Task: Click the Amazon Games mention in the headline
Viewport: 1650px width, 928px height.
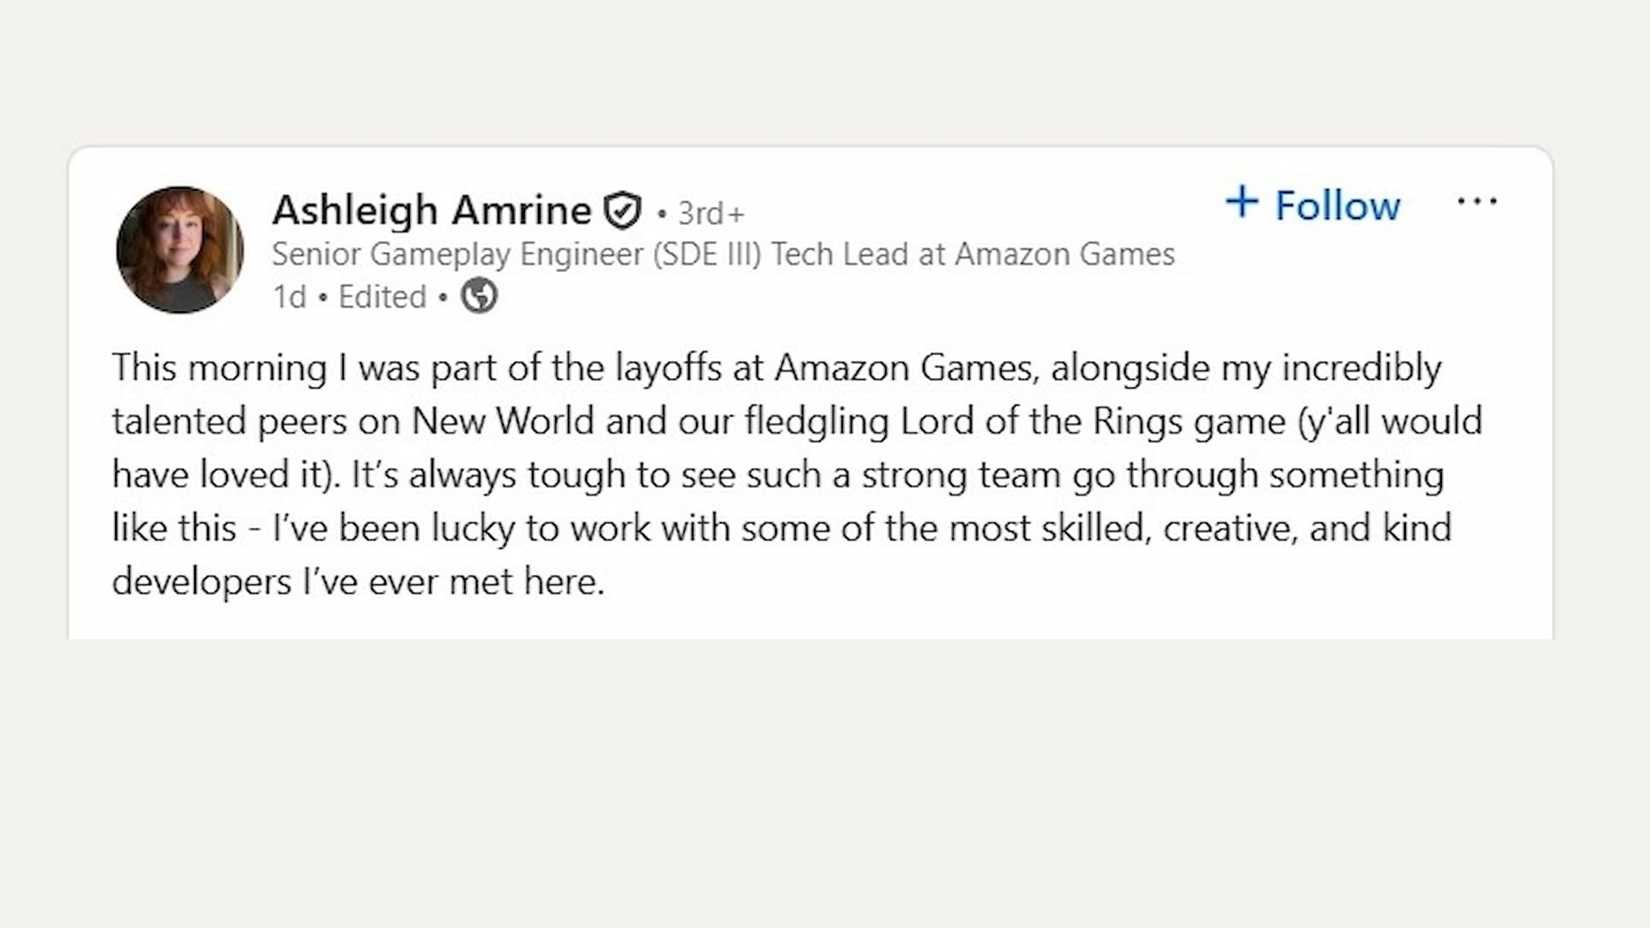Action: (1065, 254)
